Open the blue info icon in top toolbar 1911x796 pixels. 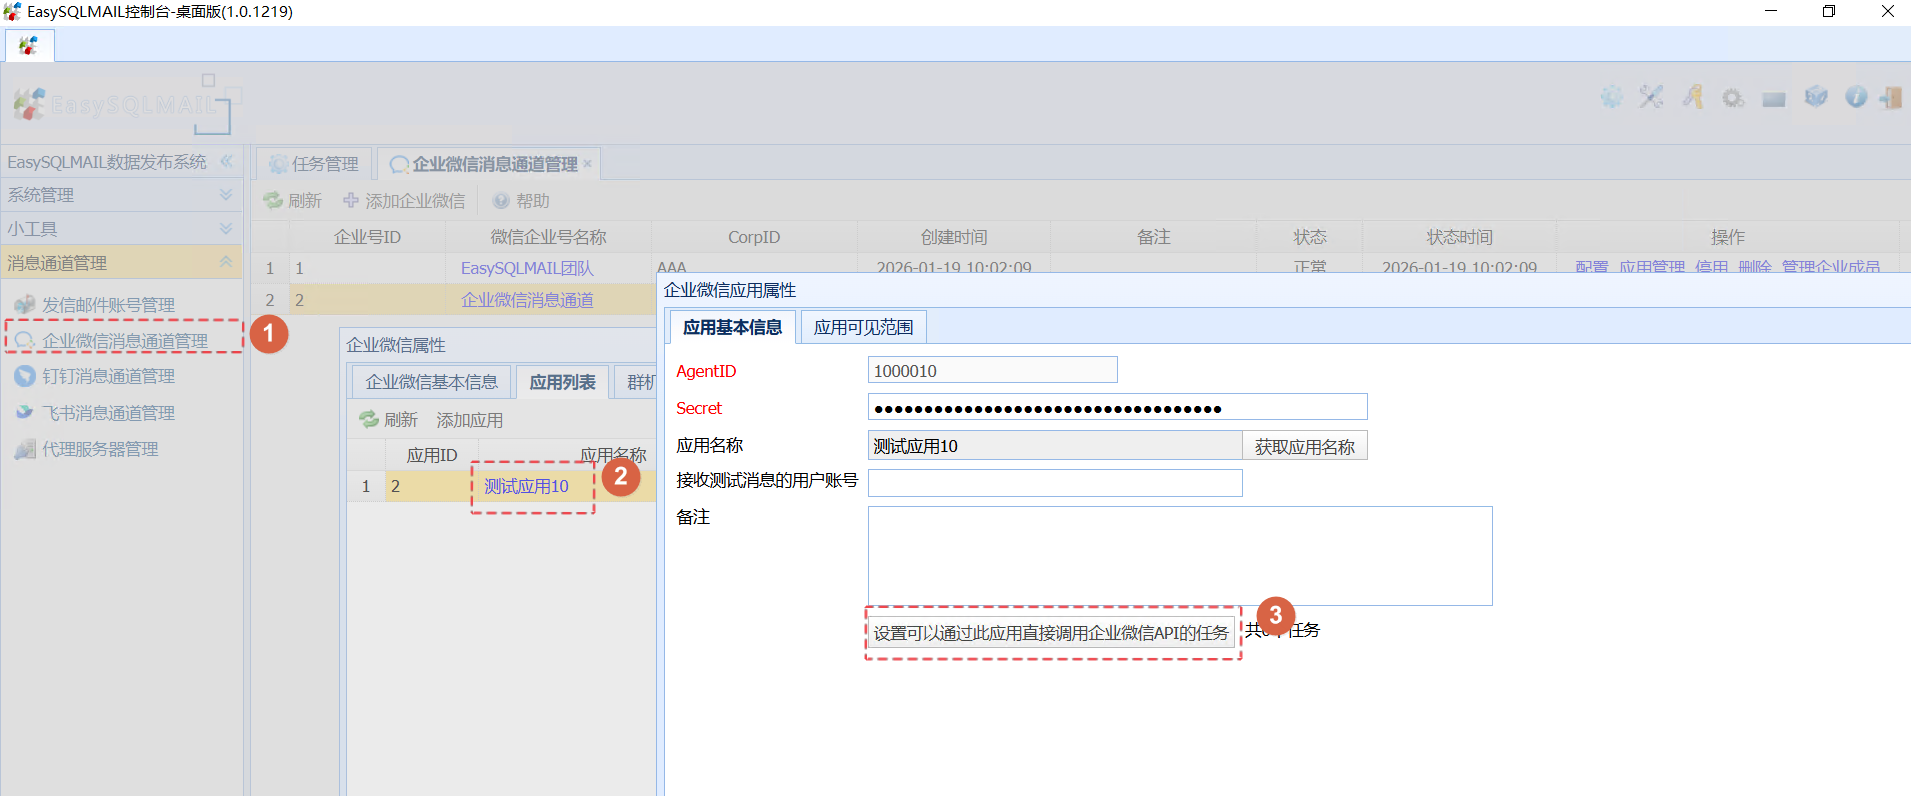click(1856, 97)
